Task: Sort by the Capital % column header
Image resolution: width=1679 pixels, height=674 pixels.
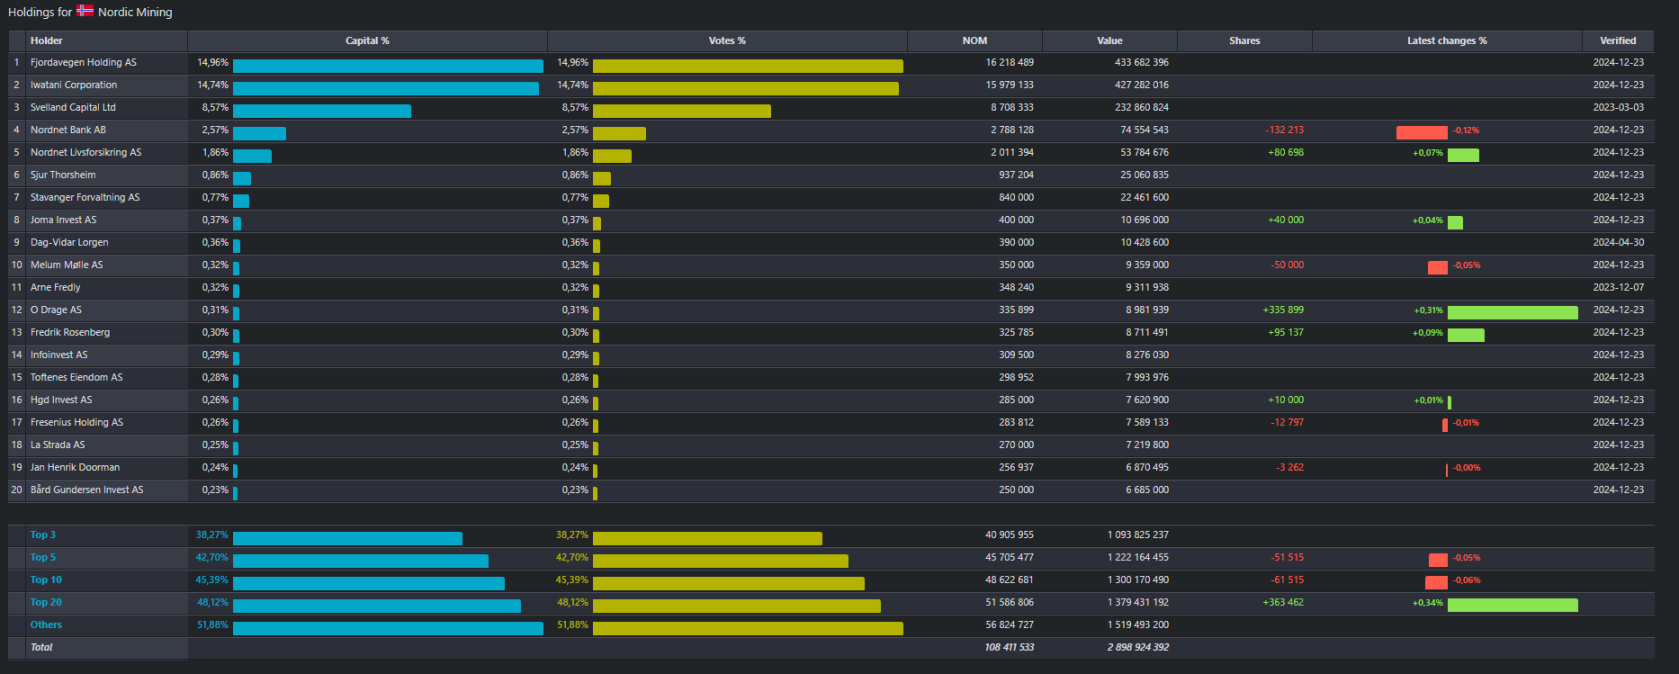Action: click(x=367, y=41)
